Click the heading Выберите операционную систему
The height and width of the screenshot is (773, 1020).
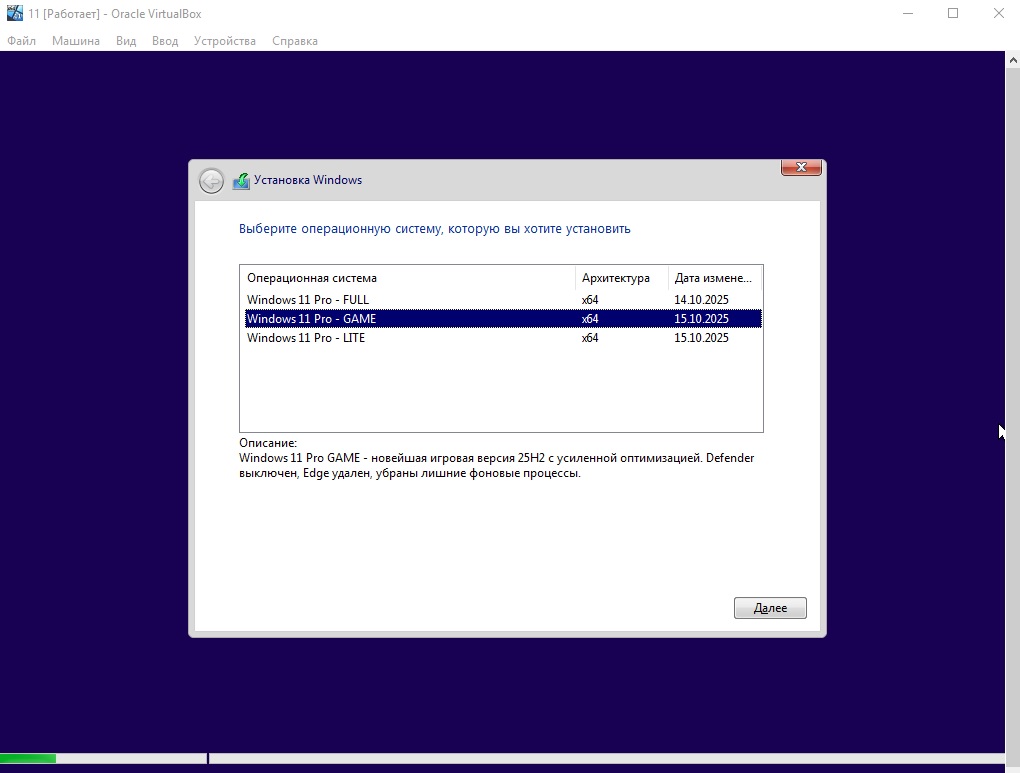coord(435,228)
